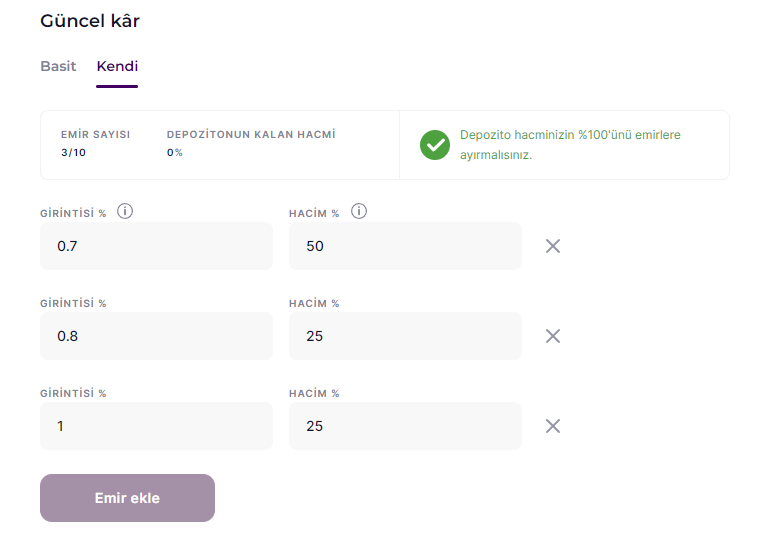Viewport: 759px width, 535px height.
Task: Remove the order with 0.7 indent
Action: pyautogui.click(x=553, y=246)
